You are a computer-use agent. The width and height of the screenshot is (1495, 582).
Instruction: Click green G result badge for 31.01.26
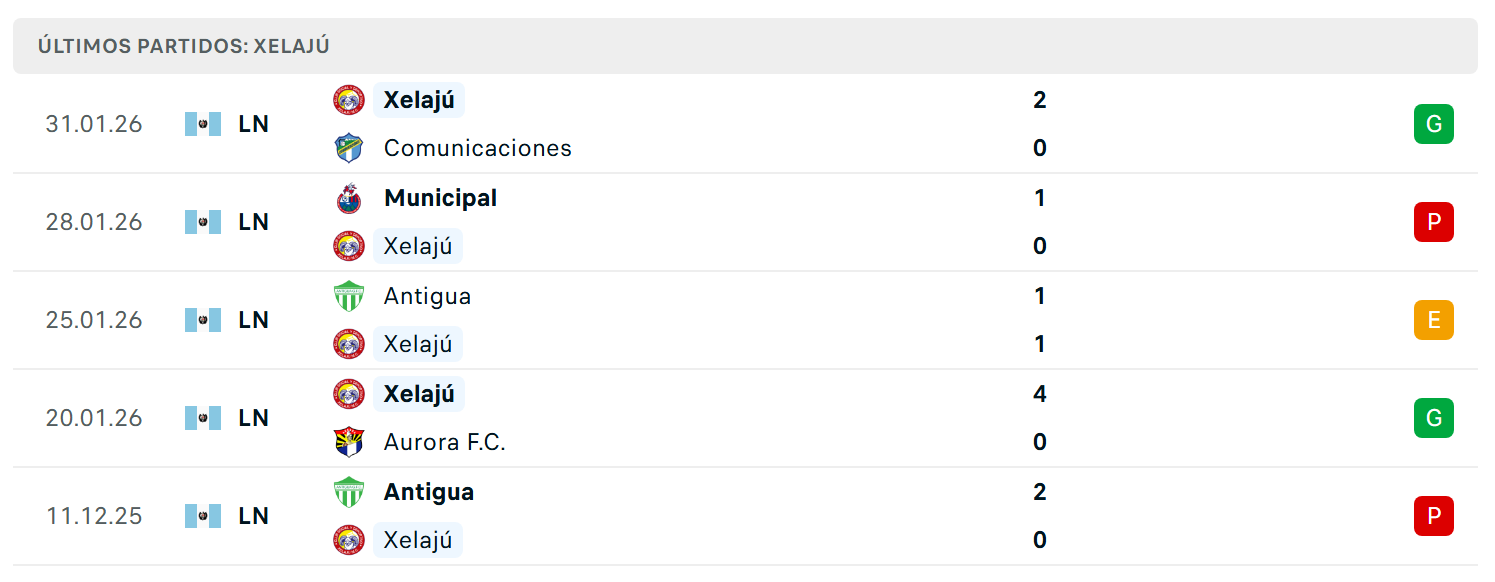pyautogui.click(x=1434, y=124)
